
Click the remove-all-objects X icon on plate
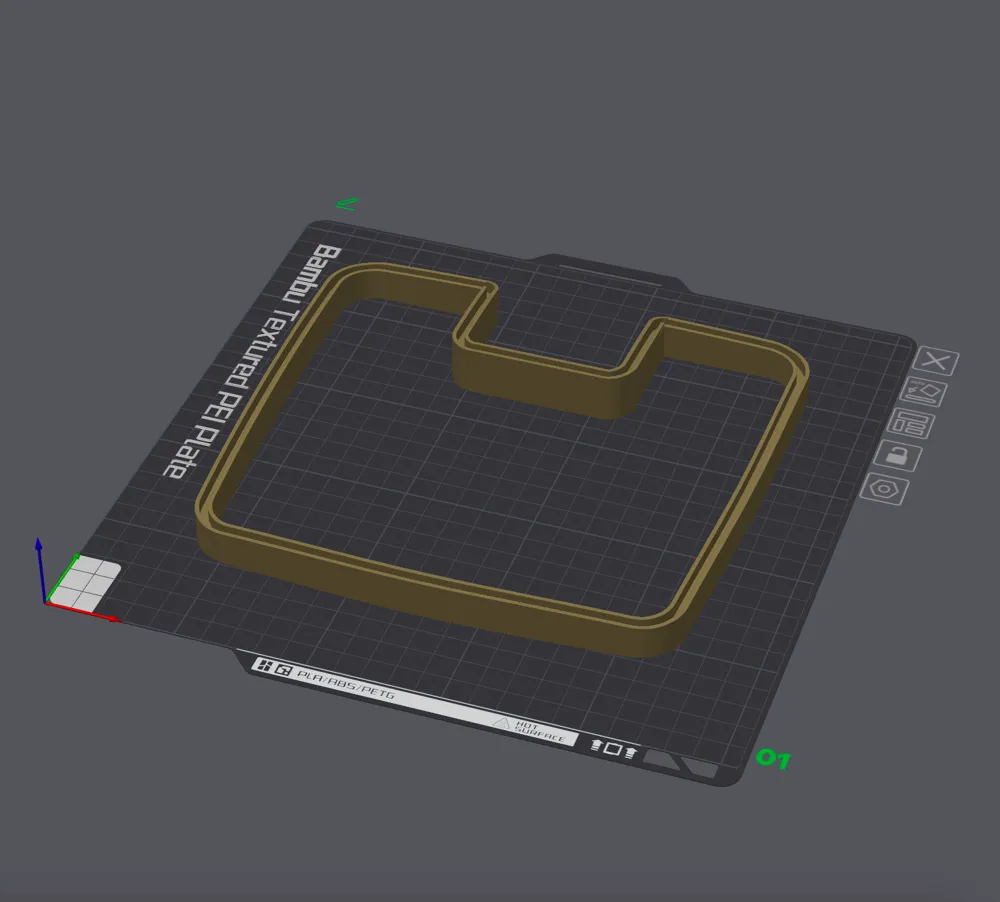[937, 363]
